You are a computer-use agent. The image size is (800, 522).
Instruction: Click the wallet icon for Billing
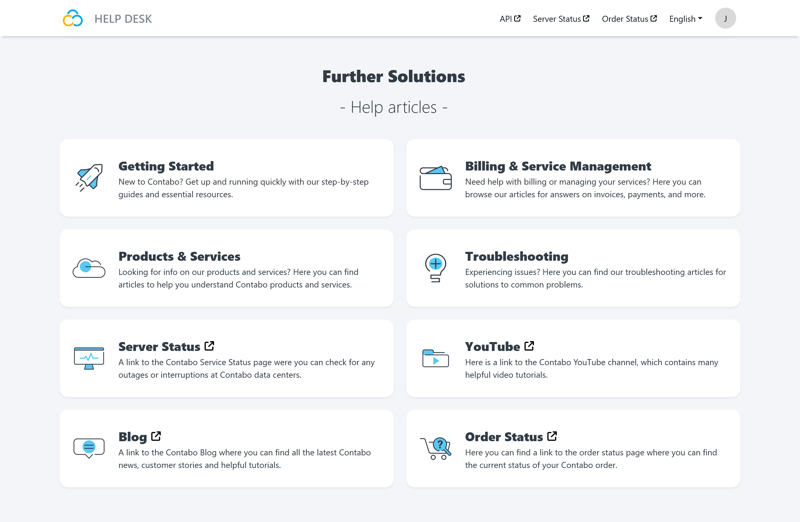click(x=435, y=178)
